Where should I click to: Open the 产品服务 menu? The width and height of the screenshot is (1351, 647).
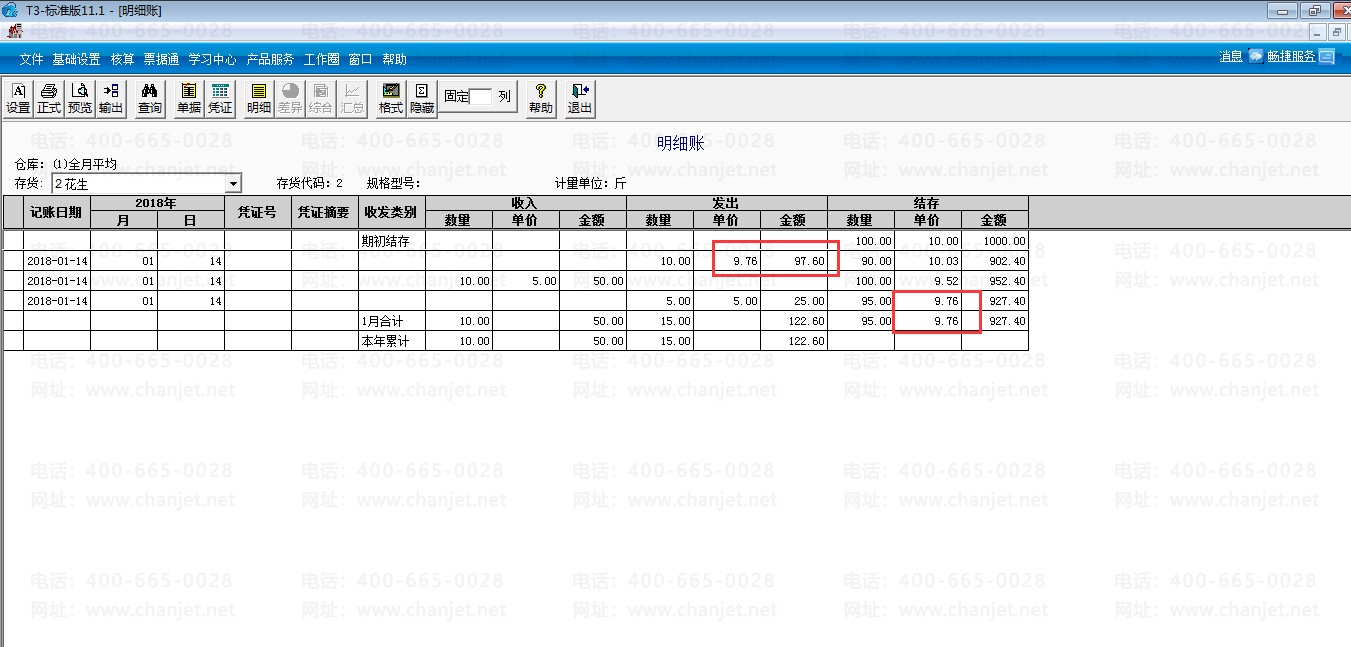tap(270, 60)
